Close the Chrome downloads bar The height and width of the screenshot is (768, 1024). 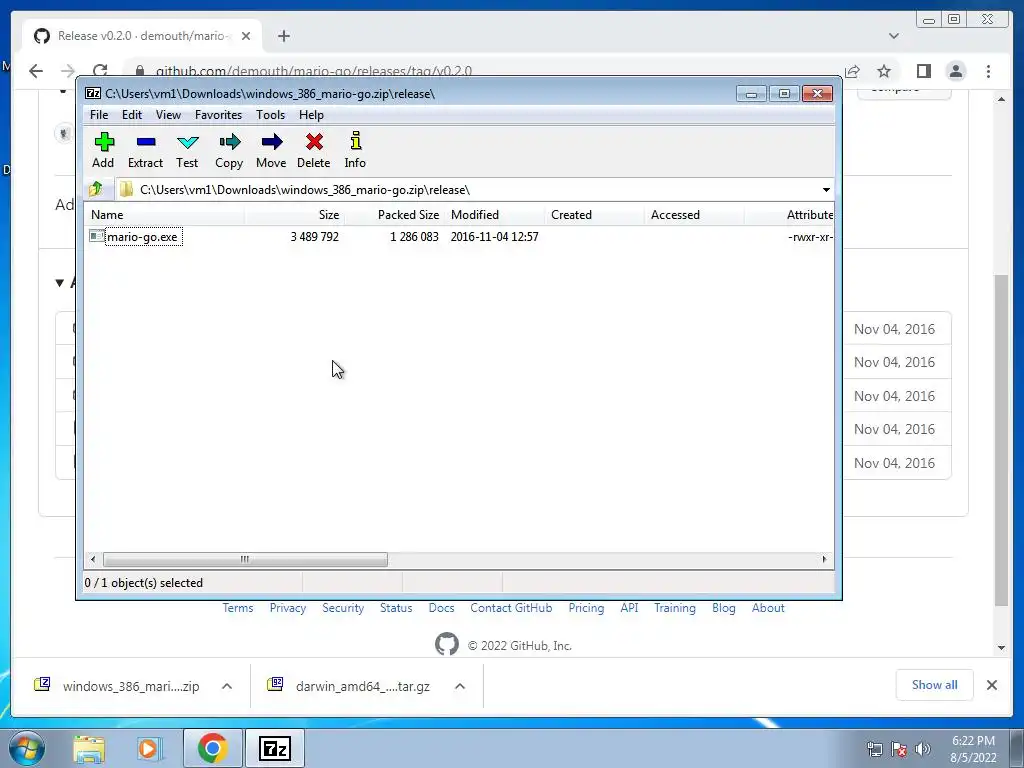tap(991, 685)
